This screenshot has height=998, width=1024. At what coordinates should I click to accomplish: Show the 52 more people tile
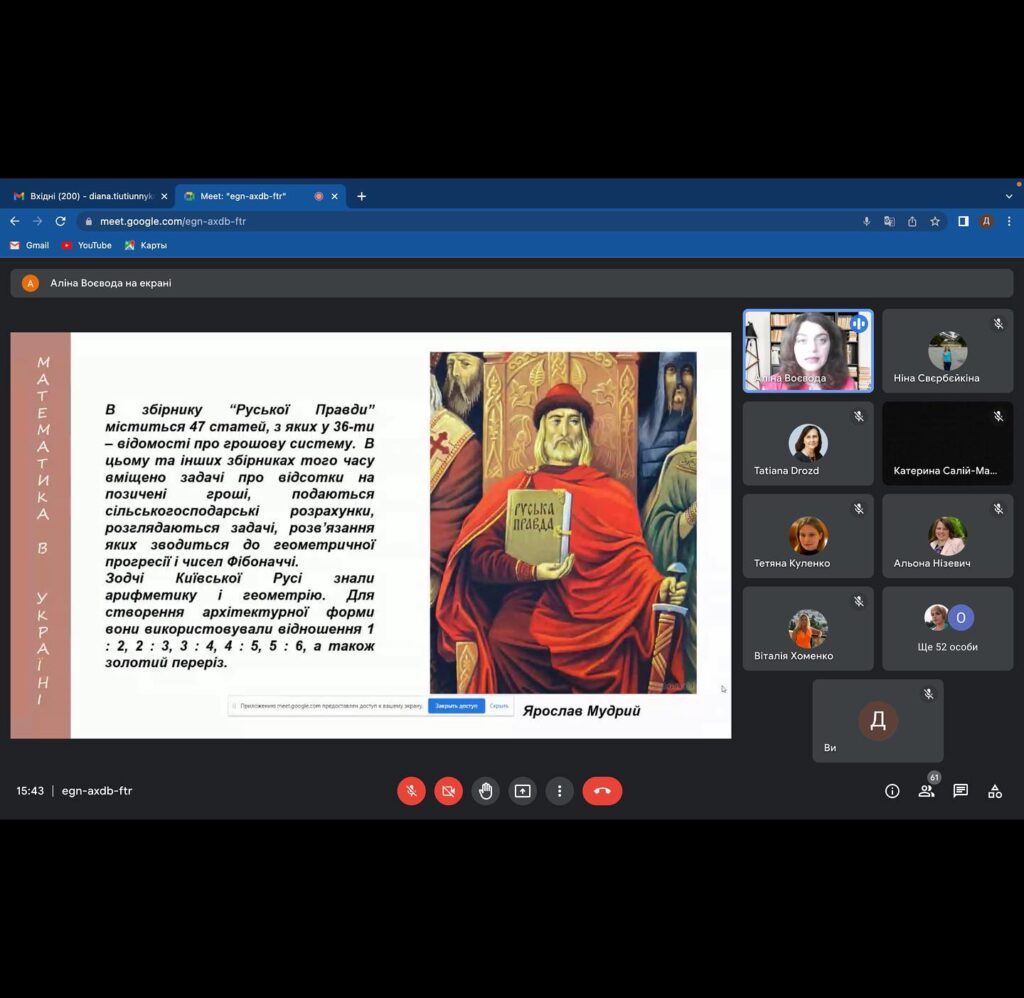(x=948, y=628)
